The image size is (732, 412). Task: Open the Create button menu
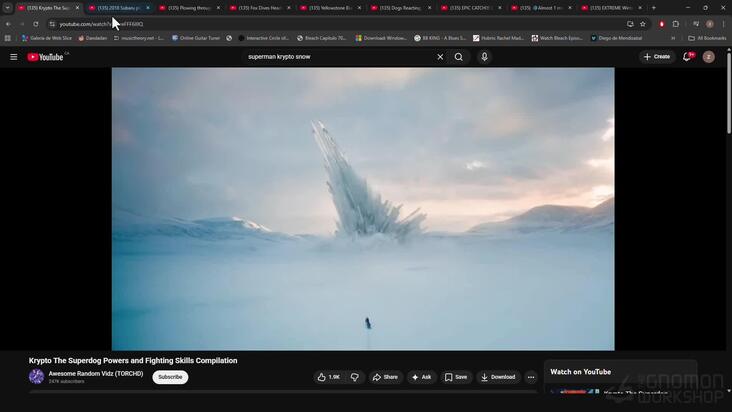[657, 57]
